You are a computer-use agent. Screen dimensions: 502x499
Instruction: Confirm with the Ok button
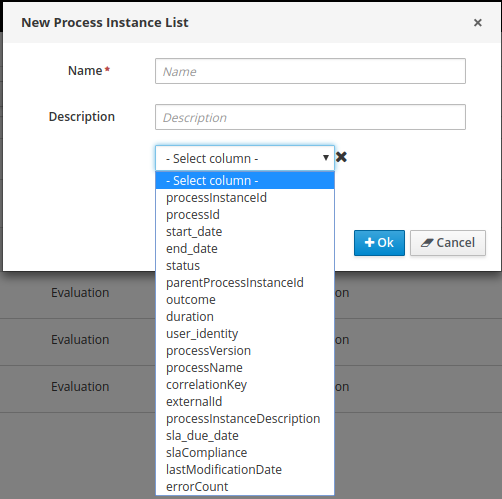(379, 243)
